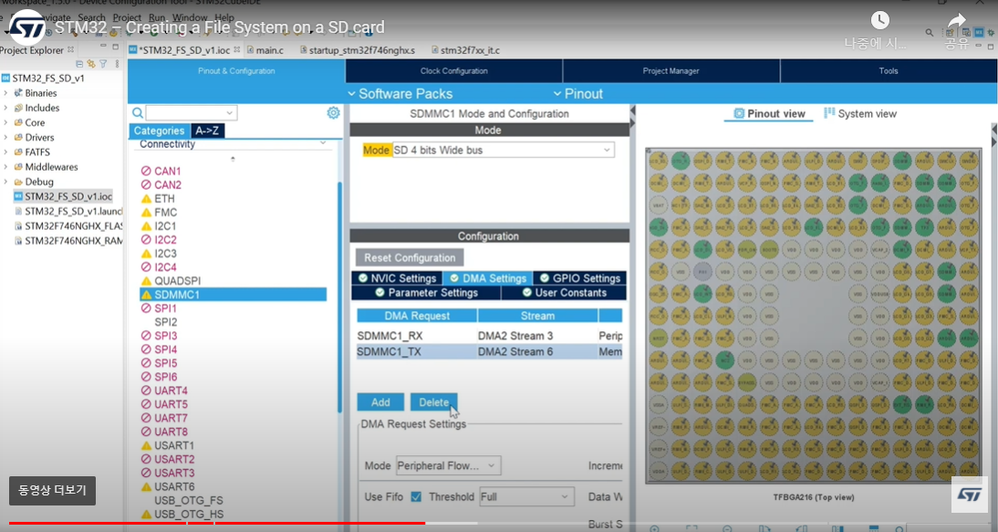The width and height of the screenshot is (998, 532).
Task: Expand the Debug folder node
Action: (6, 181)
